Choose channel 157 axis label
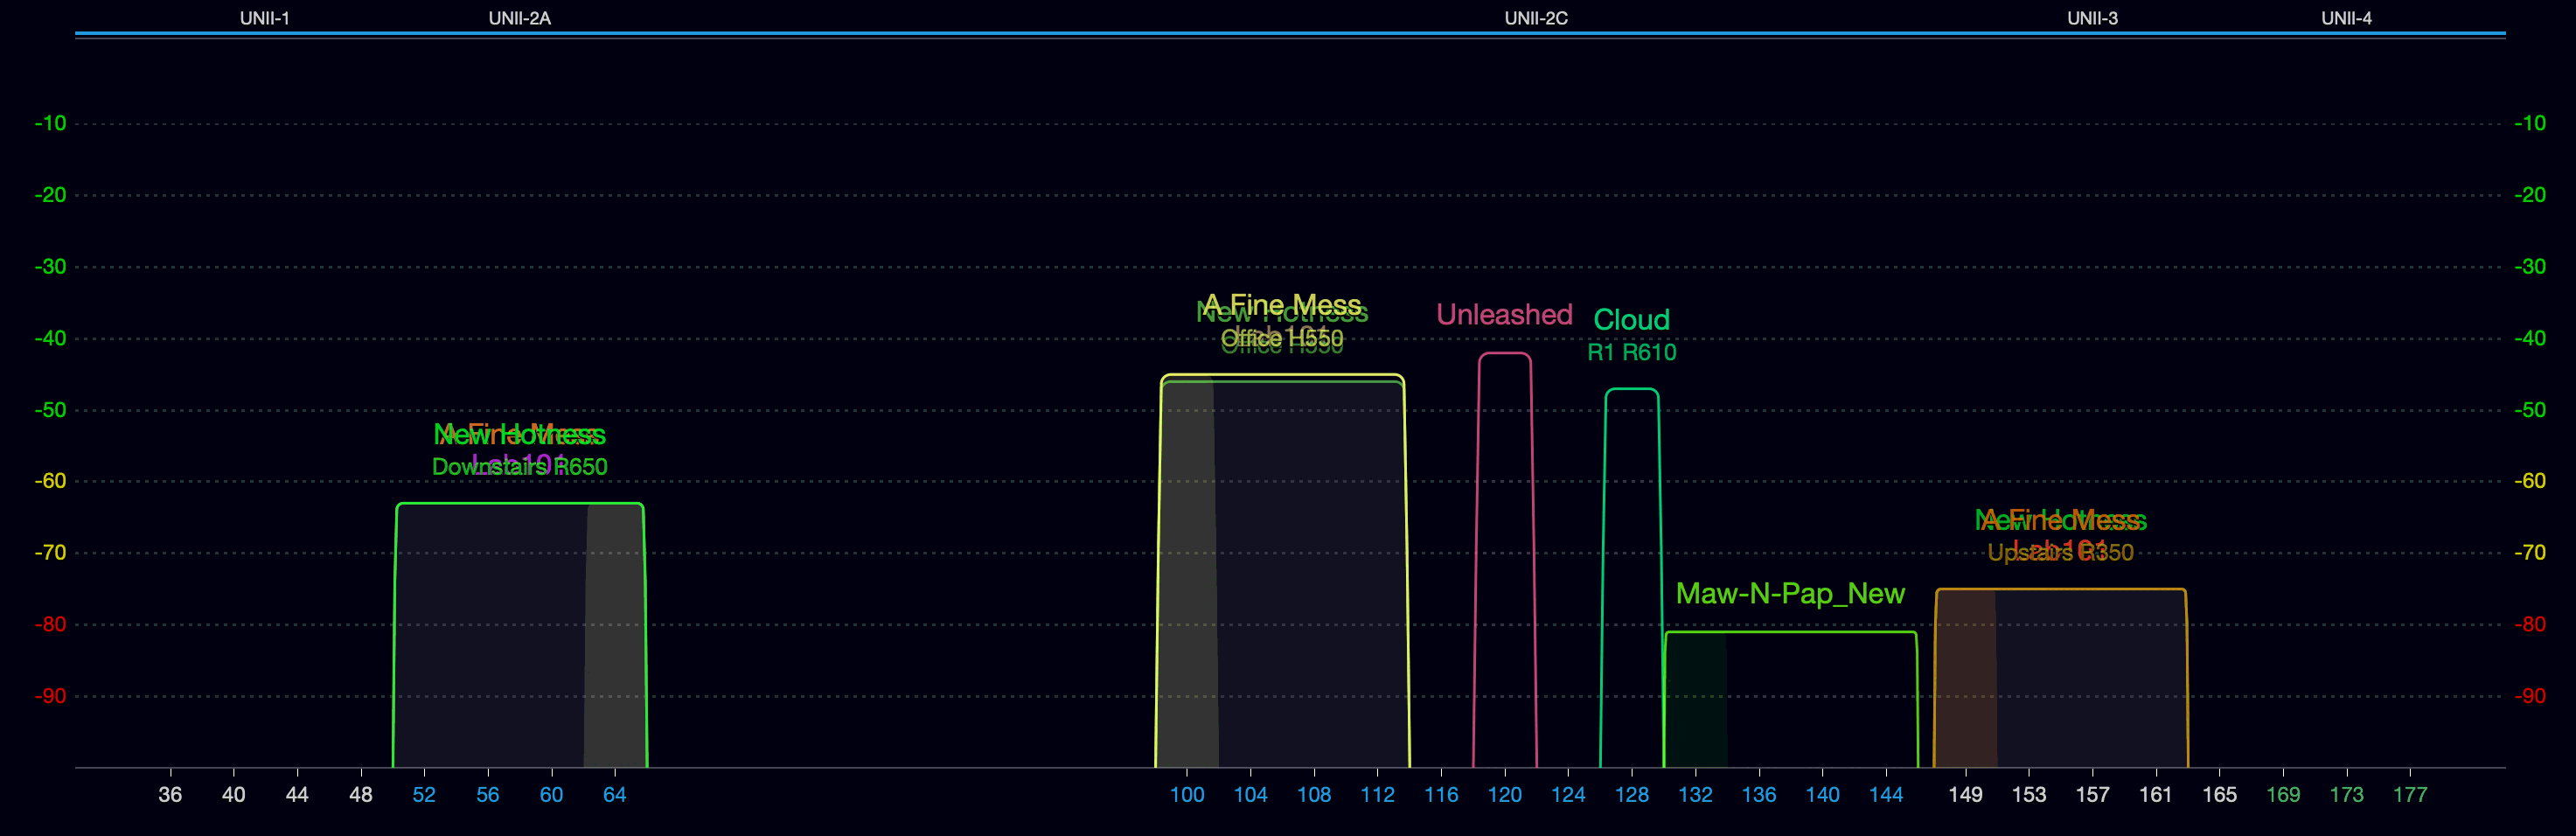The image size is (2576, 836). coord(2092,795)
